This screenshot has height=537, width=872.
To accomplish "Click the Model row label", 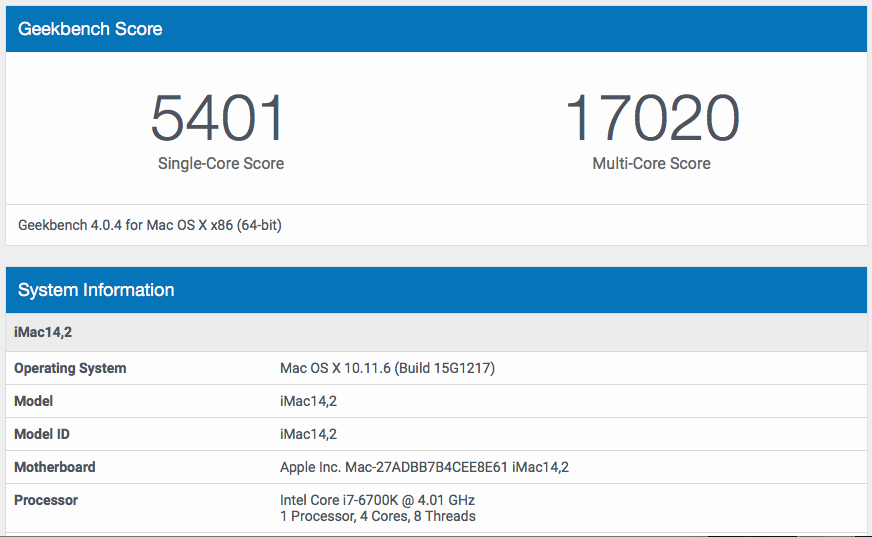I will click(33, 401).
